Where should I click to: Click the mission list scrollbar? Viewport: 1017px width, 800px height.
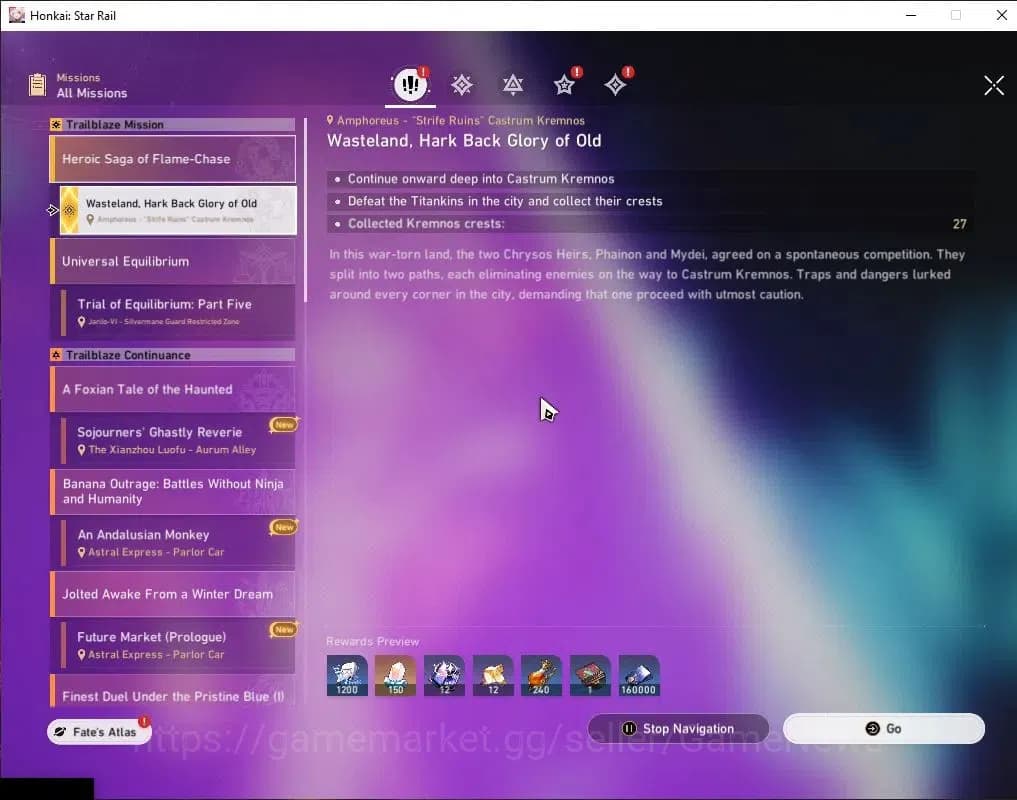click(x=305, y=209)
